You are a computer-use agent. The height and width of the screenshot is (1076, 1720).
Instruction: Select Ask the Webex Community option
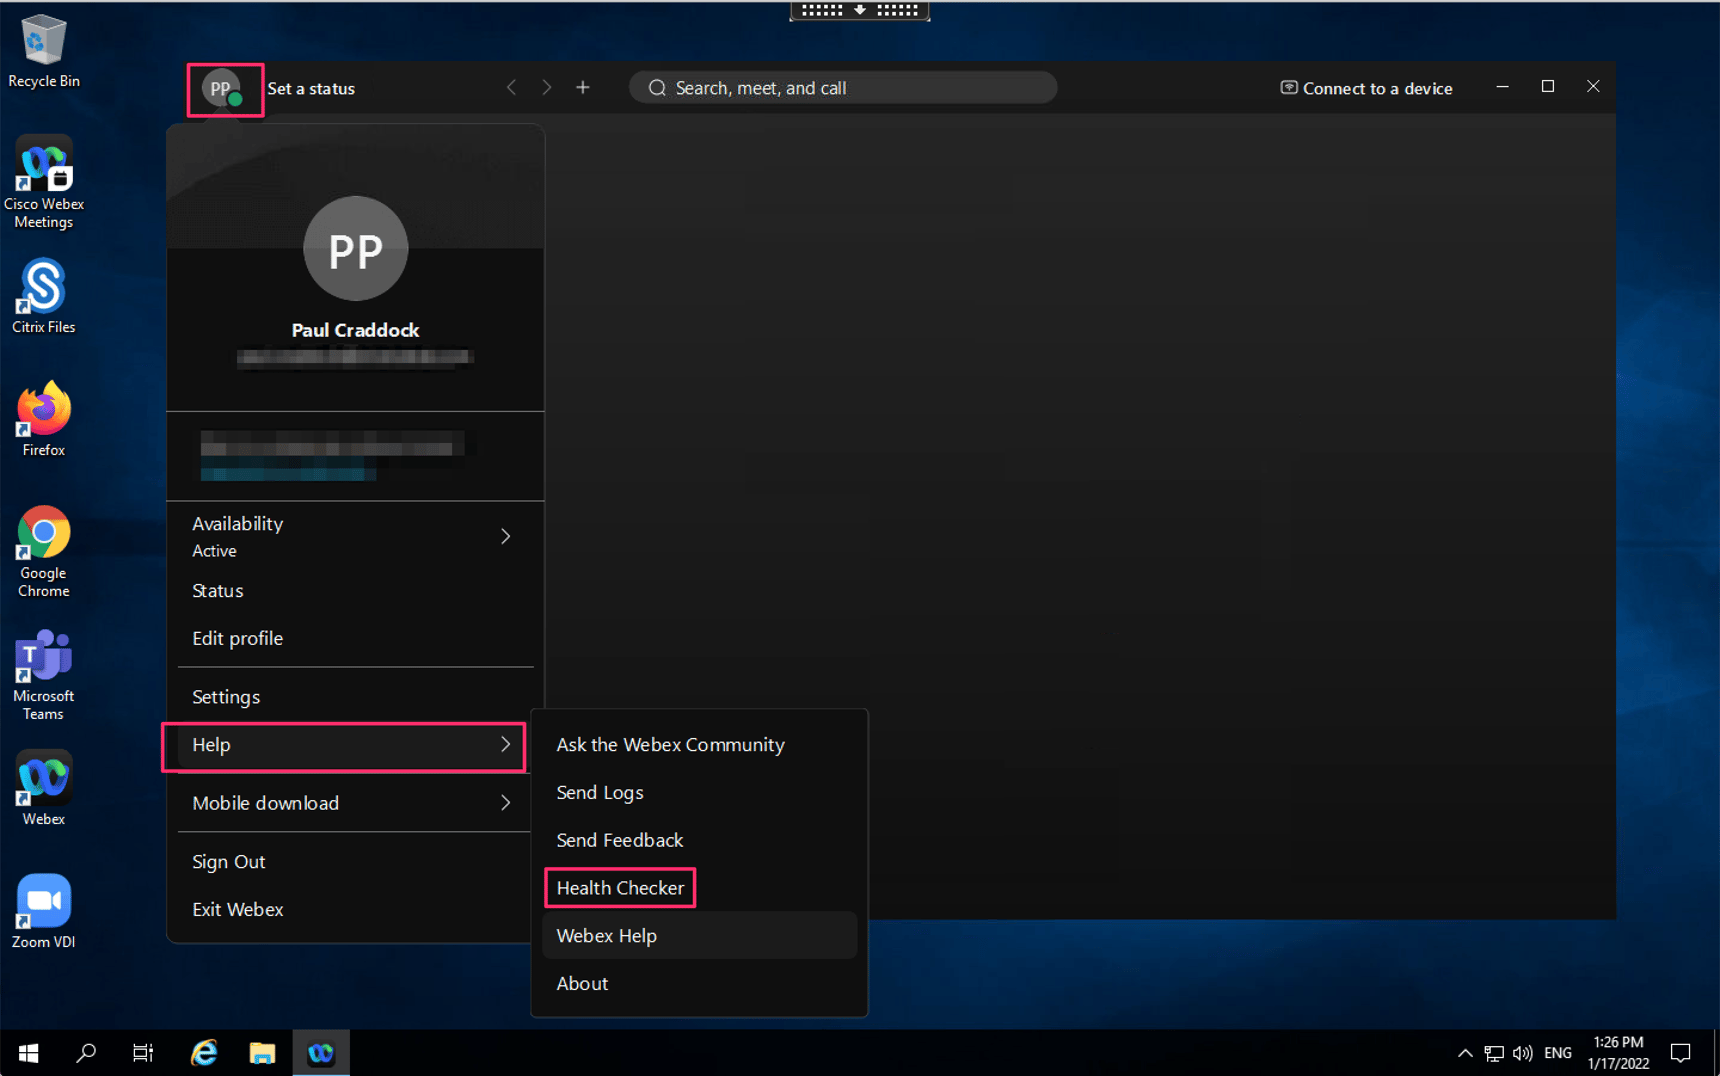[670, 744]
